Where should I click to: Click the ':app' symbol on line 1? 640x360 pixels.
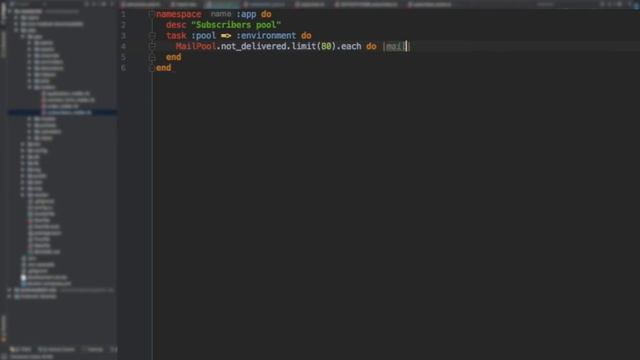click(246, 14)
